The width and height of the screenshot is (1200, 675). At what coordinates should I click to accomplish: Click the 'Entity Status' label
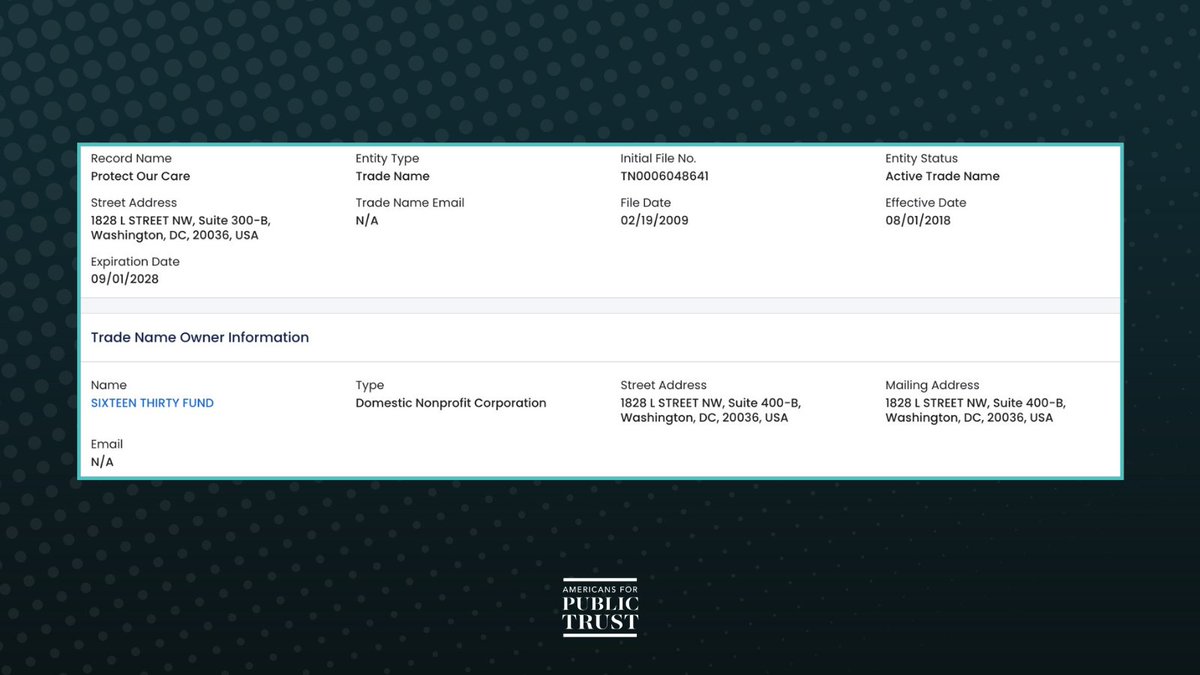tap(921, 158)
